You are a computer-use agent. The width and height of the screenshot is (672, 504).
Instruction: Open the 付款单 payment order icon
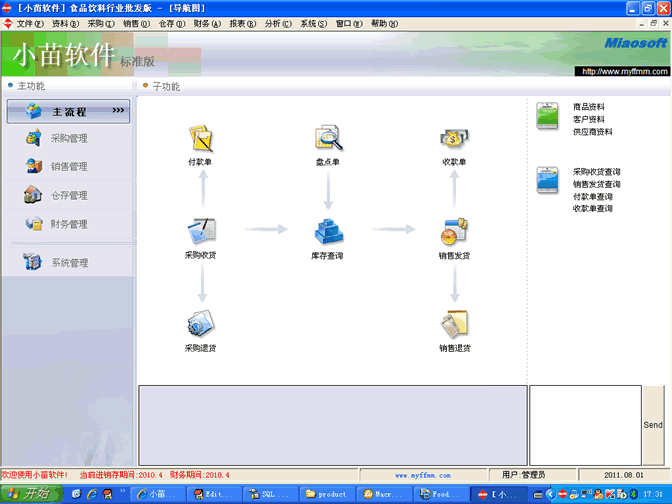pos(201,138)
